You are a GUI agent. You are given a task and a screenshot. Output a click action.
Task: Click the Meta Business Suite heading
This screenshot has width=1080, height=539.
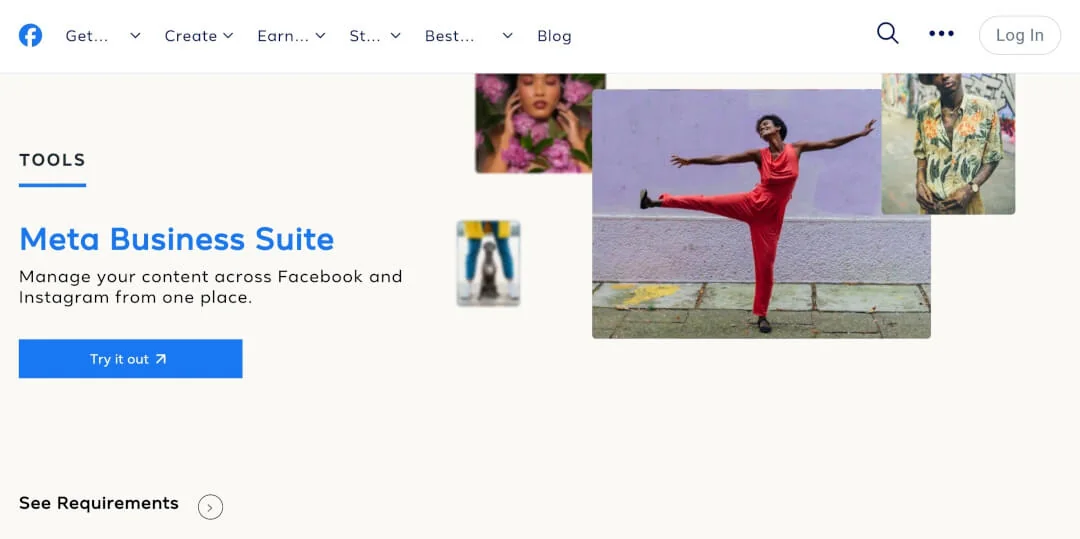[176, 239]
